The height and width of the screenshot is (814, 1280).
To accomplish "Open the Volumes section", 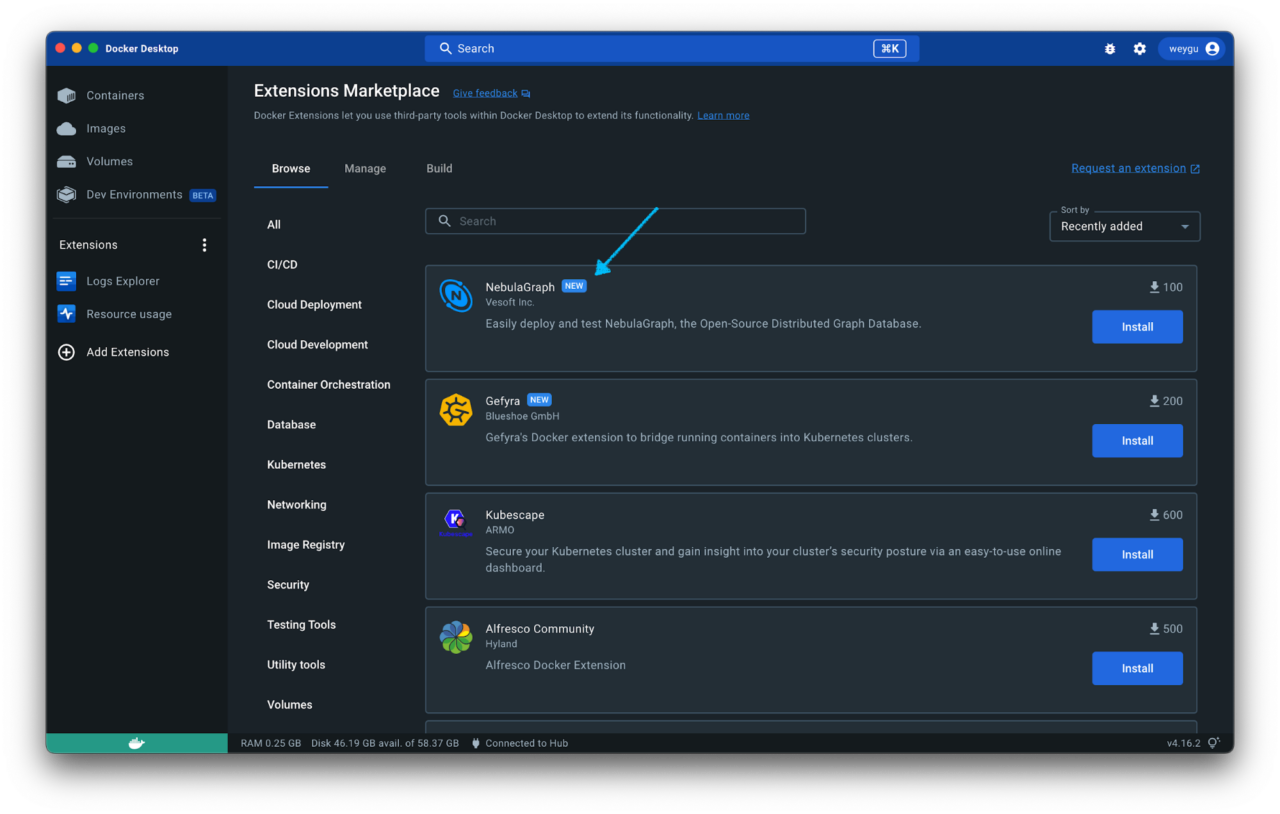I will 108,161.
